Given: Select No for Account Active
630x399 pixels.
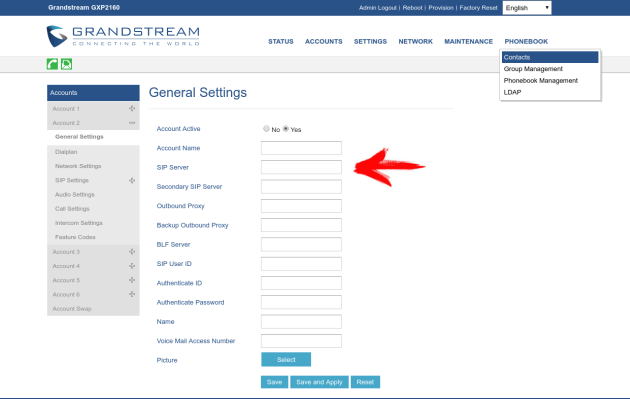Looking at the screenshot, I should point(266,129).
